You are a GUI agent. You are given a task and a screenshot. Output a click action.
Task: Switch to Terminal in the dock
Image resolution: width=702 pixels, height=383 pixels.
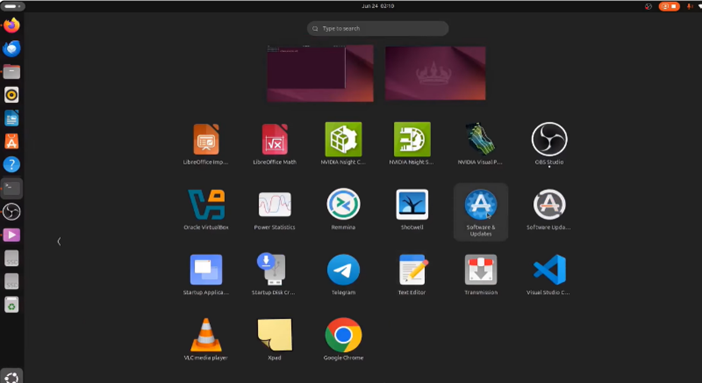coord(12,188)
